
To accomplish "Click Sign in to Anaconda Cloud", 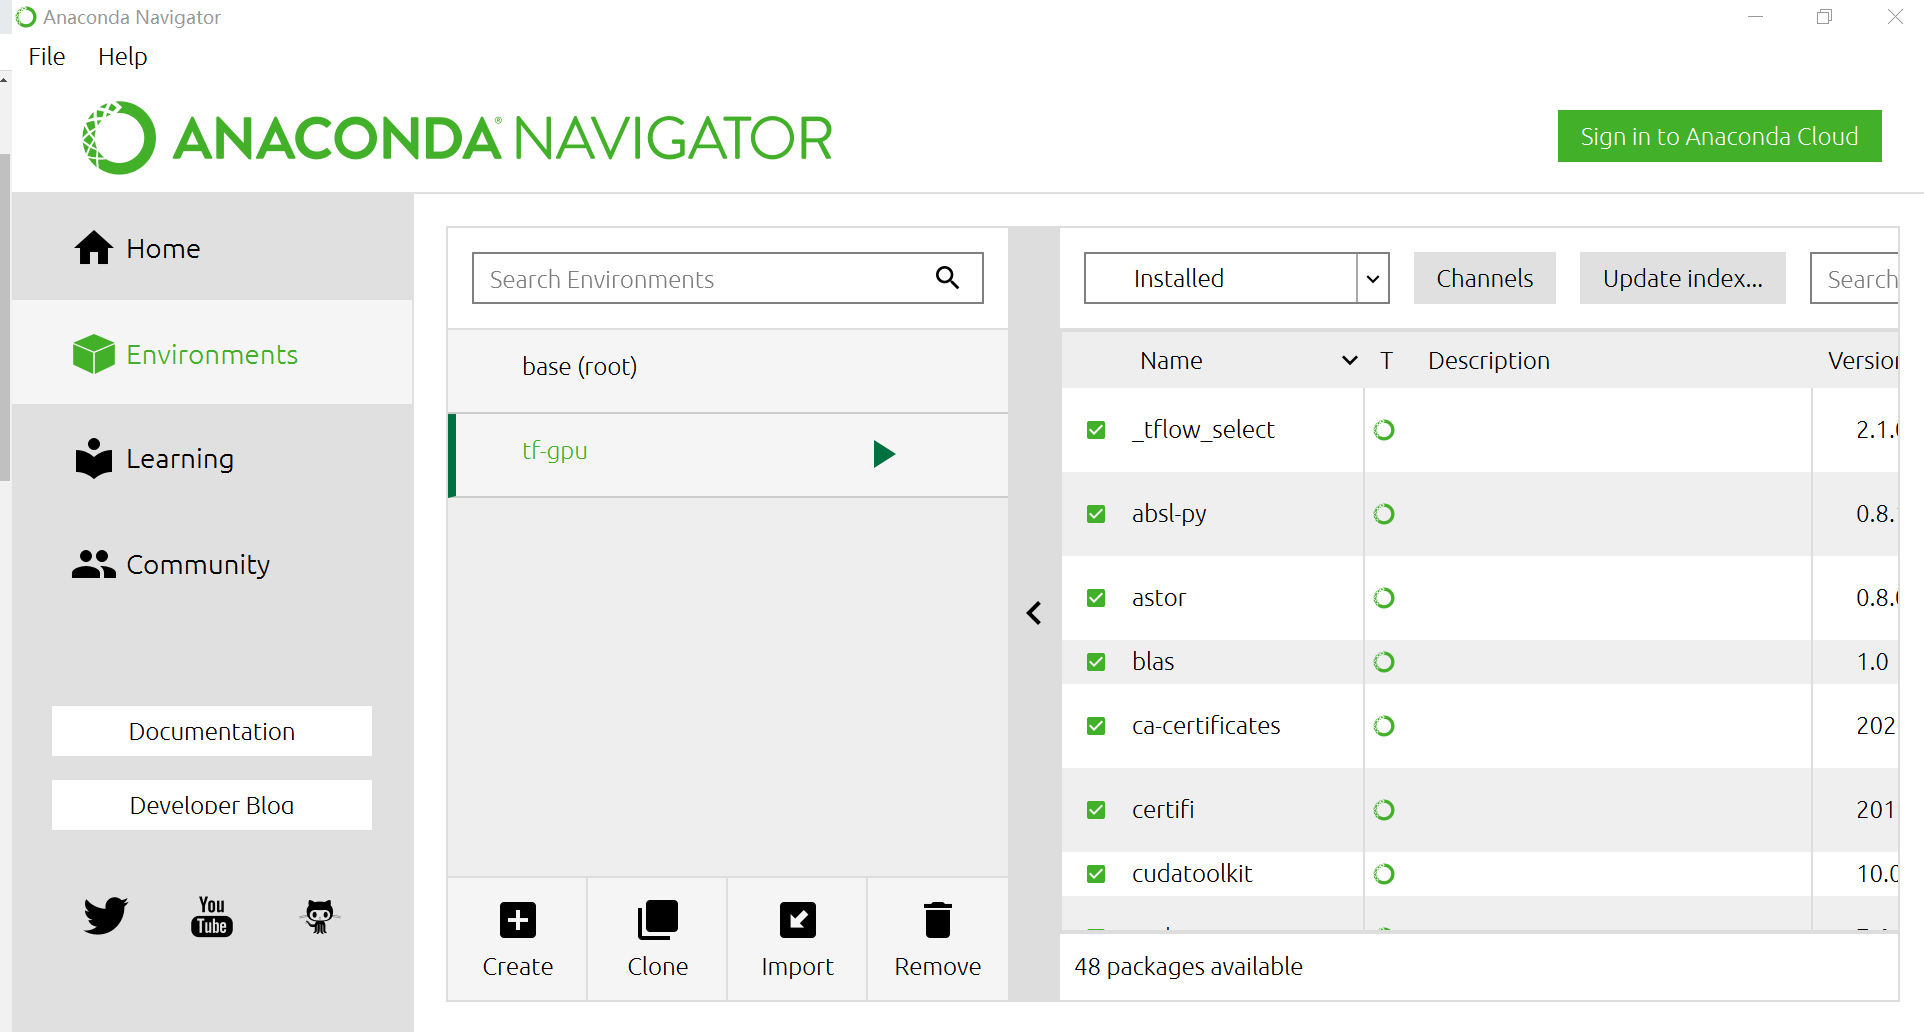I will tap(1720, 136).
